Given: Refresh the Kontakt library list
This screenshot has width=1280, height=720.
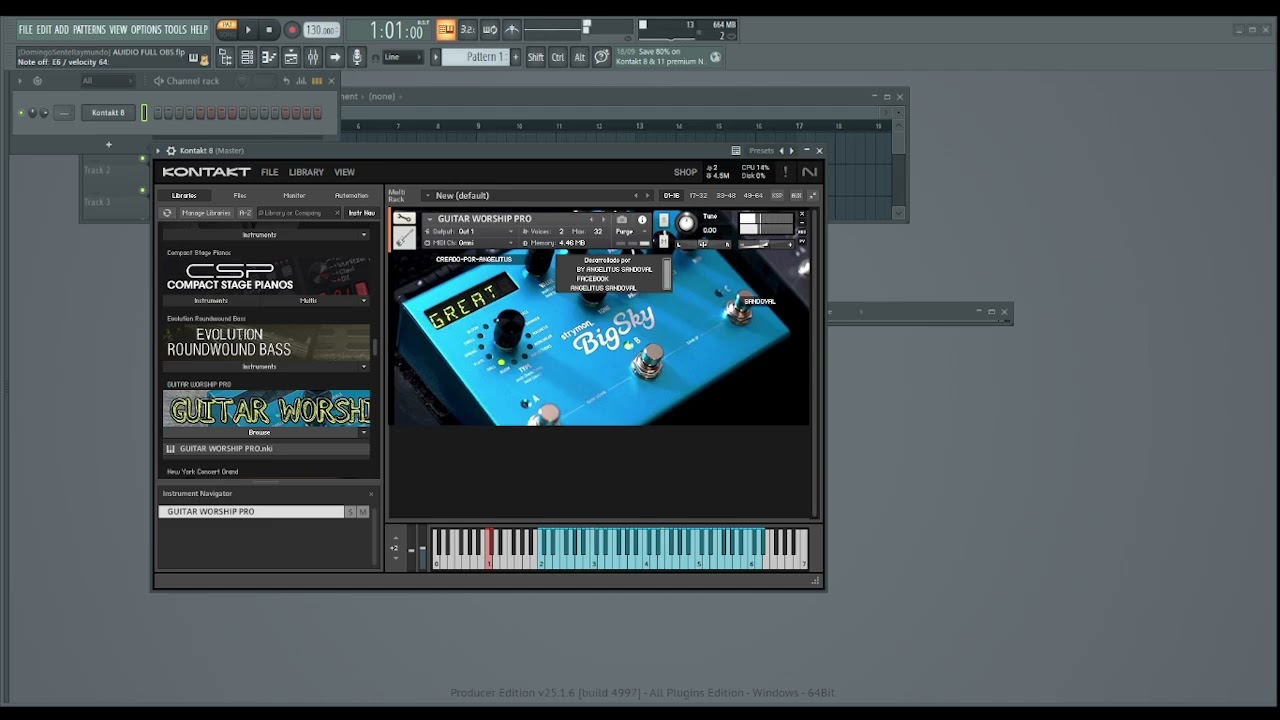Looking at the screenshot, I should (167, 213).
